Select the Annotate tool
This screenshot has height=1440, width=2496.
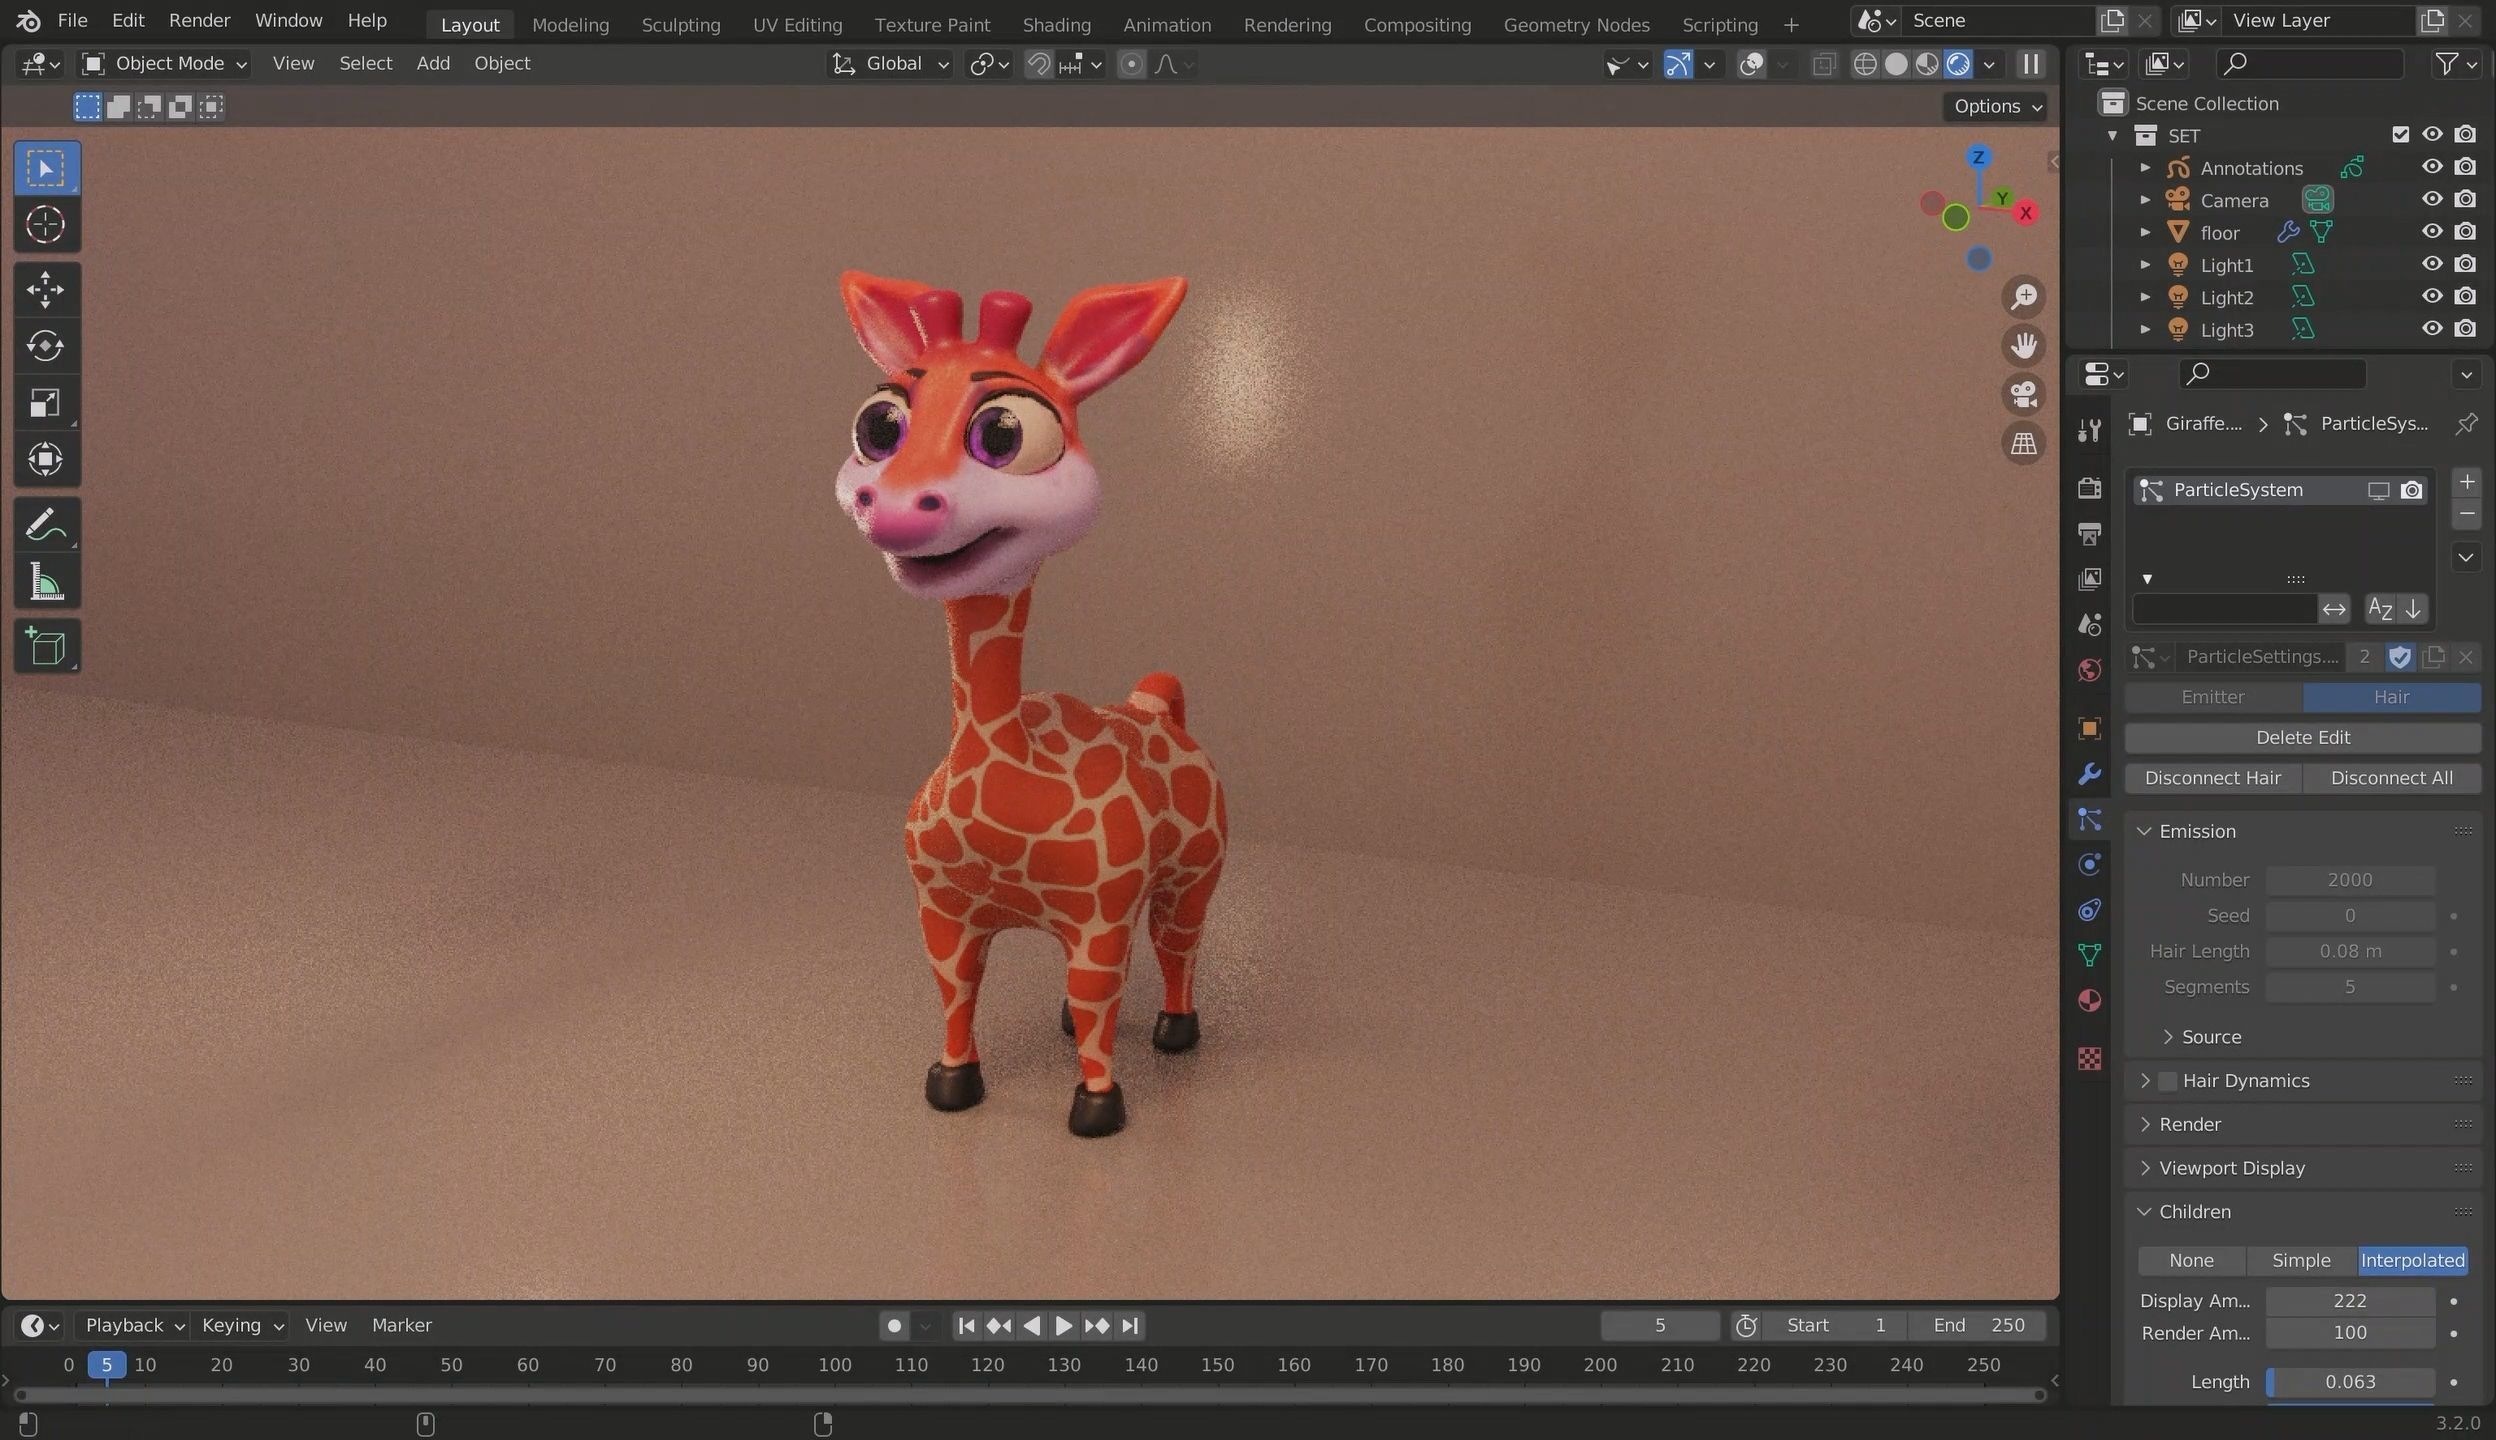[x=46, y=525]
